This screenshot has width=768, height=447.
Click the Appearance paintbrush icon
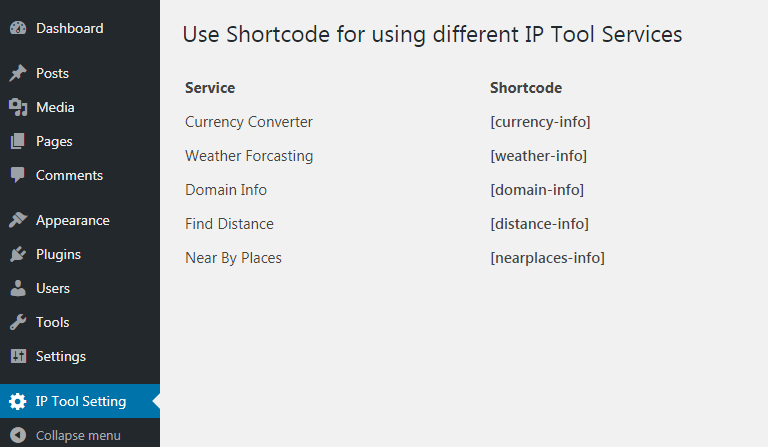tap(18, 220)
